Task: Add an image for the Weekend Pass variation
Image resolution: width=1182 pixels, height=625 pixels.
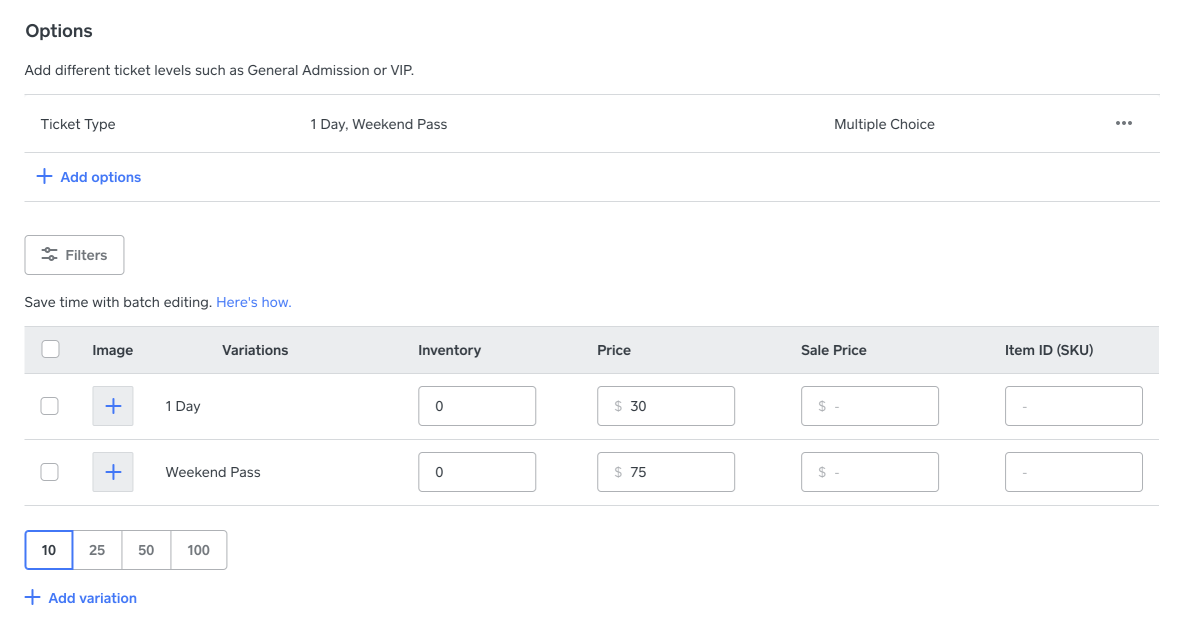Action: tap(112, 471)
